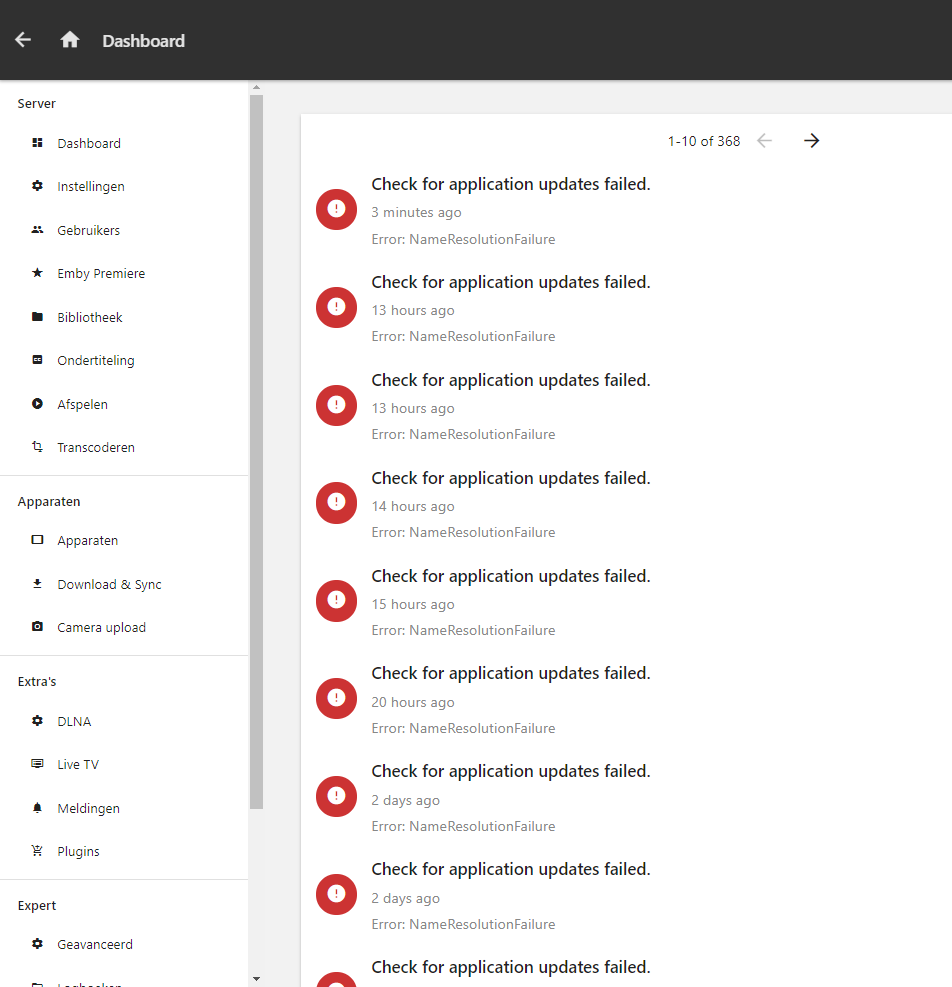This screenshot has width=952, height=987.
Task: Click the Meldingen bell icon
Action: click(x=37, y=808)
